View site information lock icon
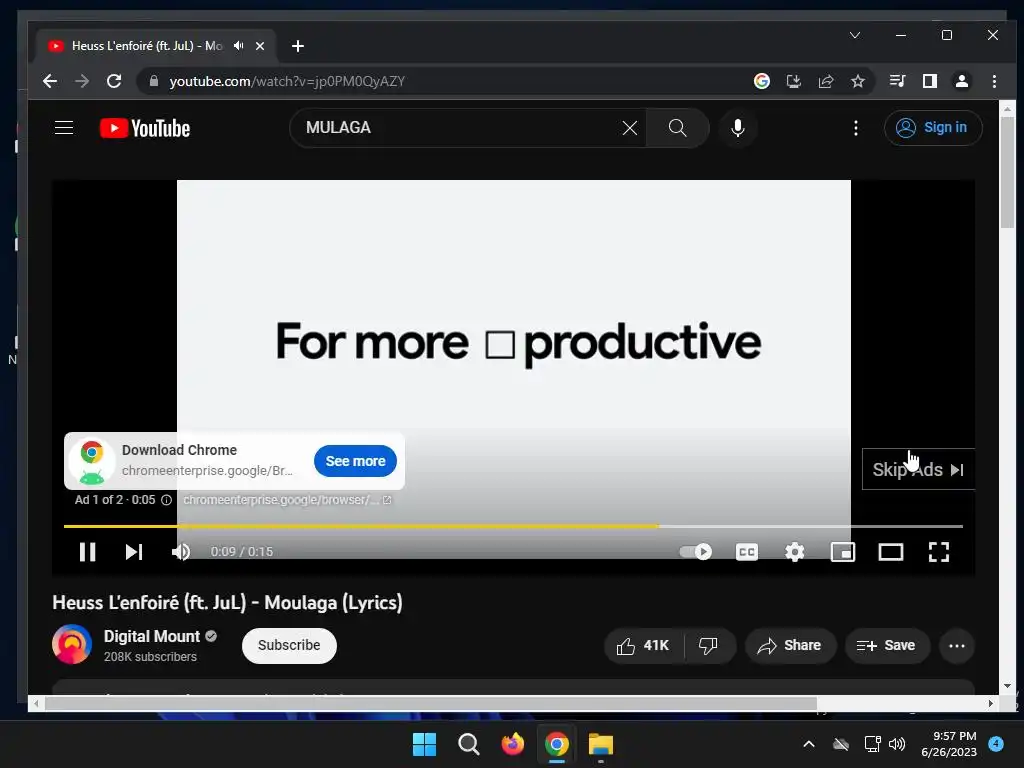1024x768 pixels. [154, 81]
